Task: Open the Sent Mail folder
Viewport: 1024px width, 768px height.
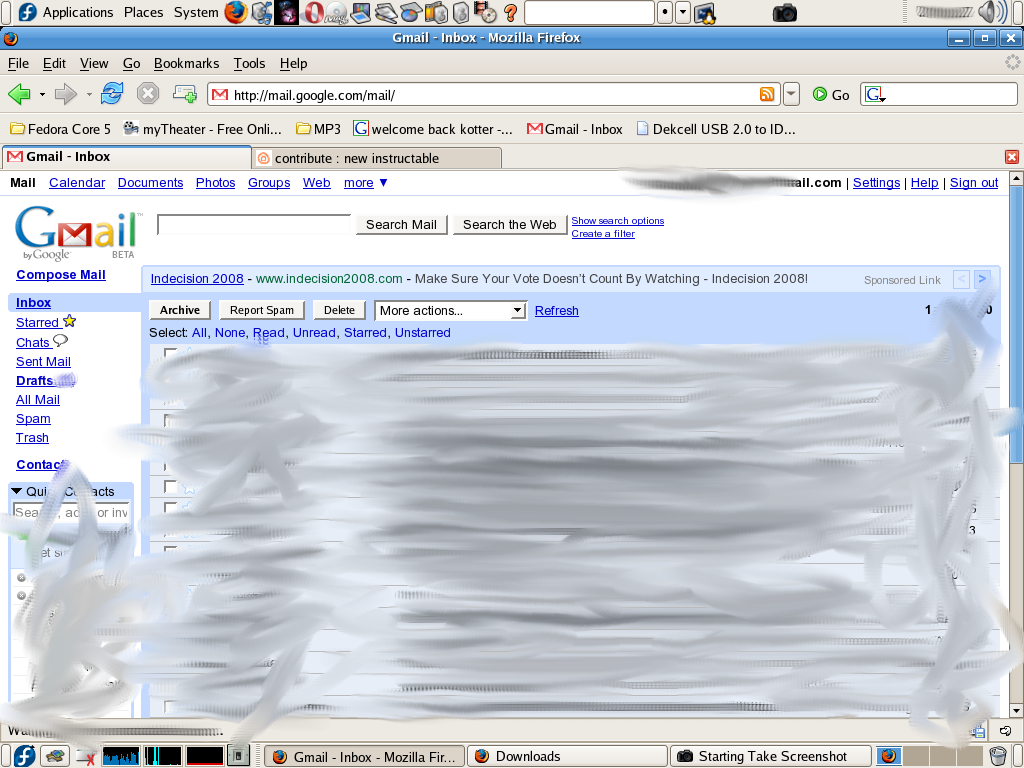Action: (43, 362)
